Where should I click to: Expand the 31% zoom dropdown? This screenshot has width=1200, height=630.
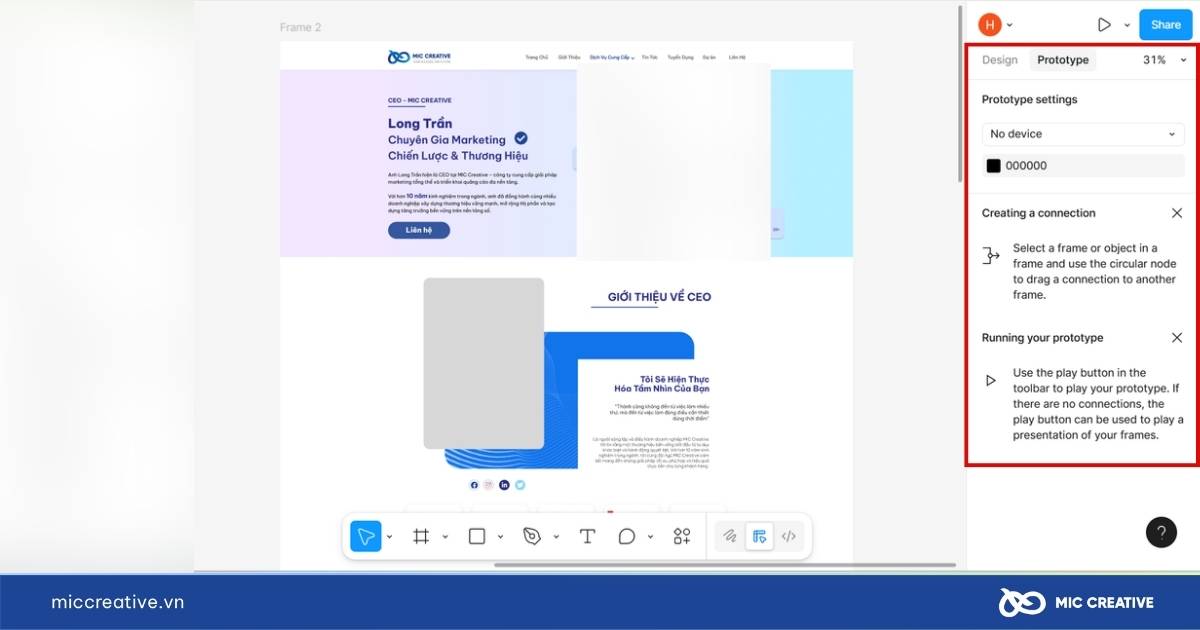(x=1165, y=60)
